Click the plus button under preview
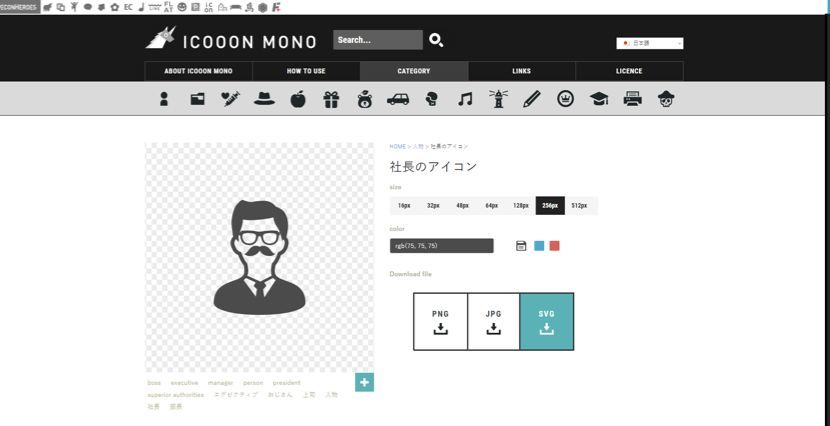This screenshot has width=830, height=426. [364, 382]
